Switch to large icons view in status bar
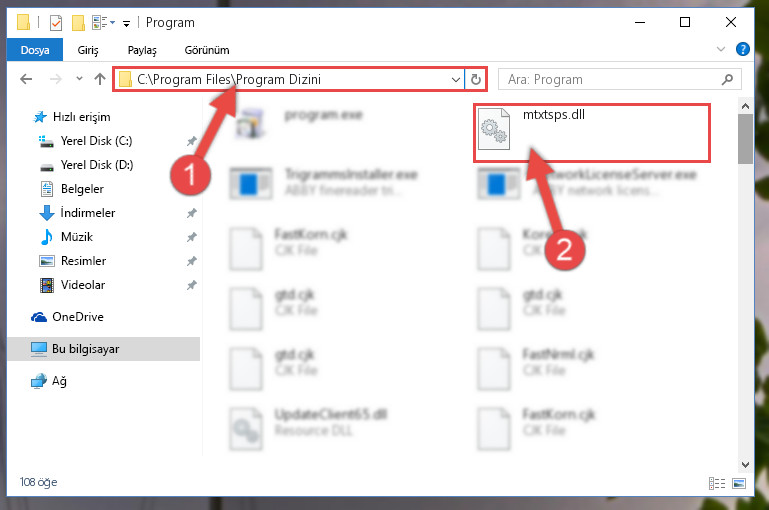The height and width of the screenshot is (510, 769). (739, 484)
